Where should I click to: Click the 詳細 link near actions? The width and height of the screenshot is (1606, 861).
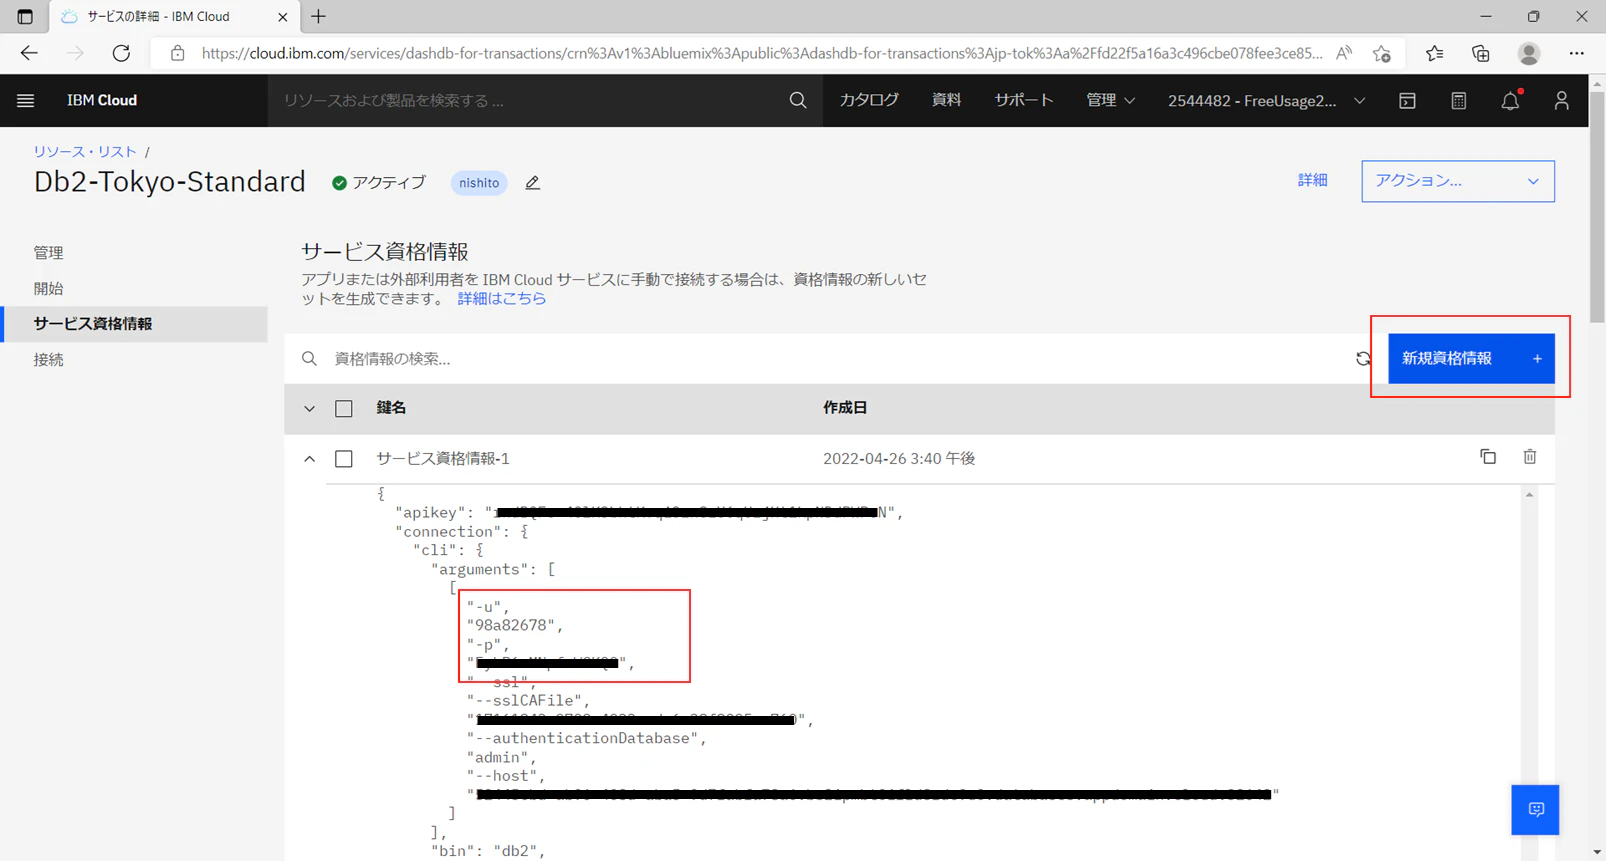tap(1313, 180)
